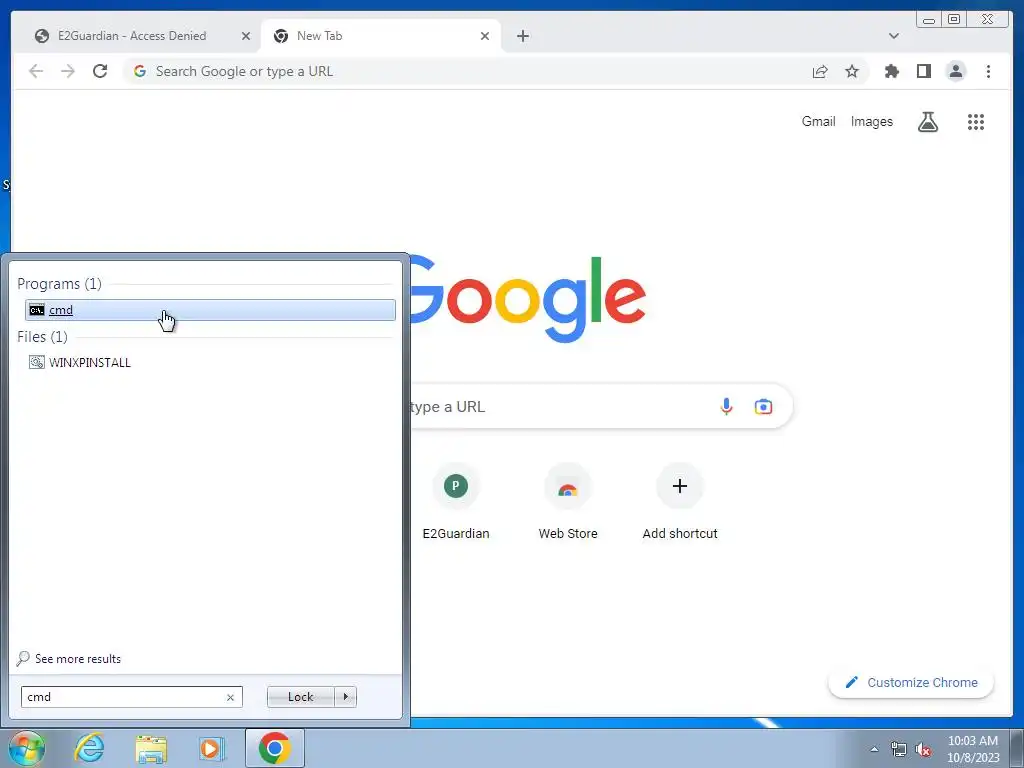
Task: Clear the Start menu search box
Action: [230, 697]
